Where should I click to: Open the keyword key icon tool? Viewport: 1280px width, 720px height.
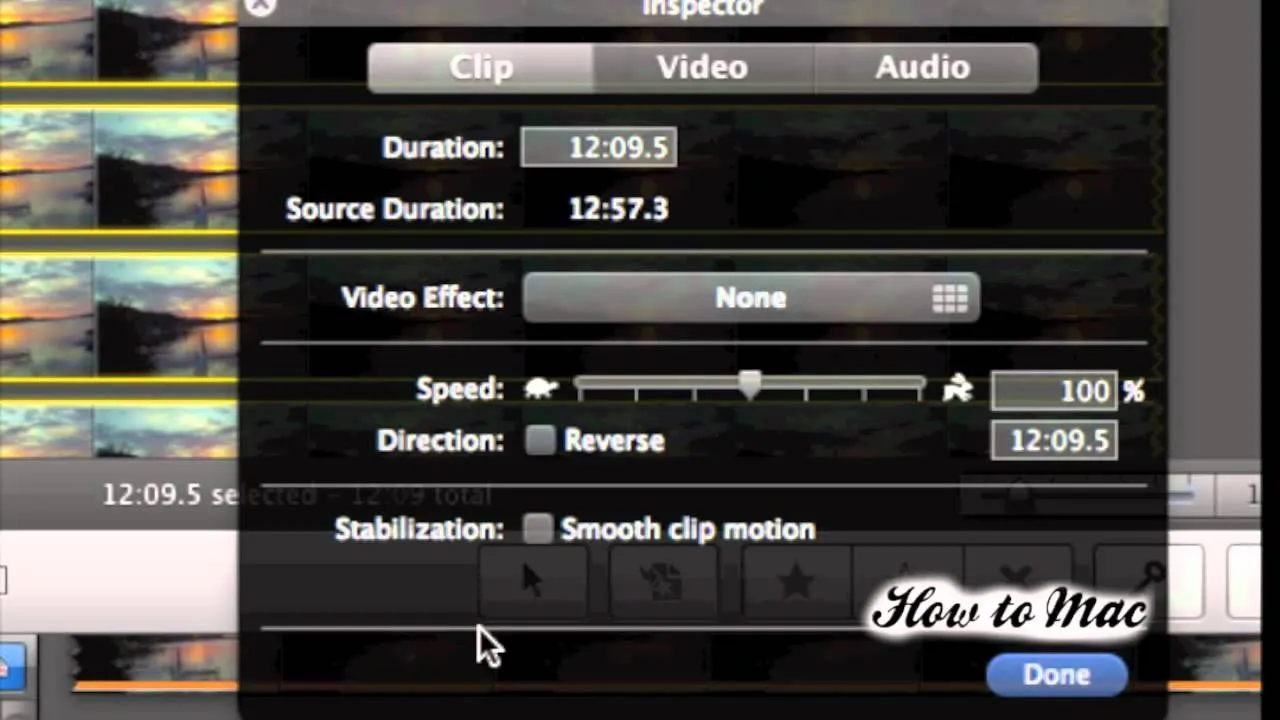(x=1150, y=578)
